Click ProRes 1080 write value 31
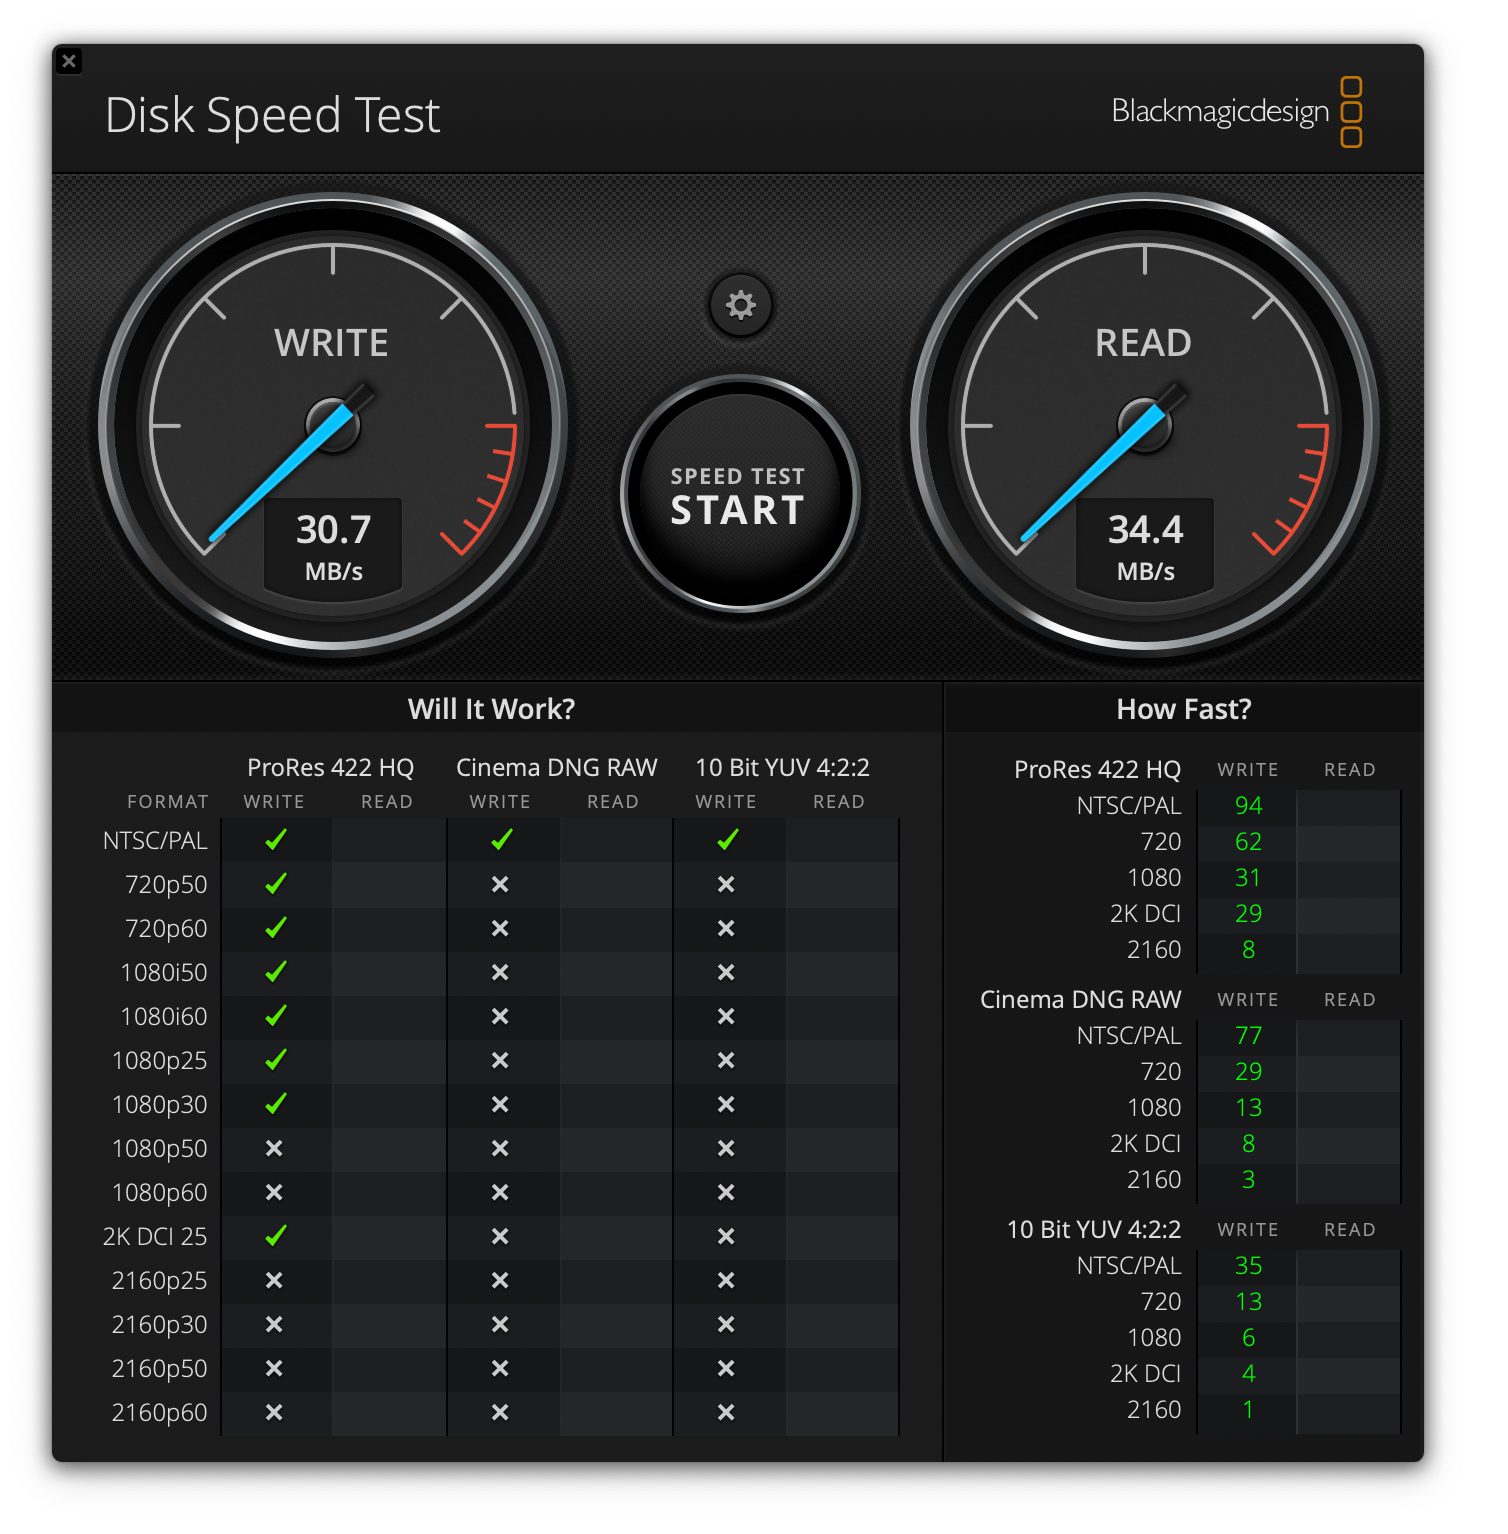The height and width of the screenshot is (1534, 1508). tap(1248, 877)
